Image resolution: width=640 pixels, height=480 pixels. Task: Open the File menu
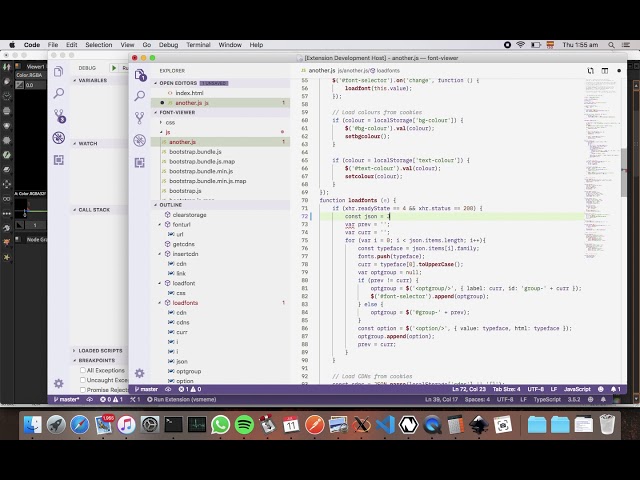click(53, 45)
